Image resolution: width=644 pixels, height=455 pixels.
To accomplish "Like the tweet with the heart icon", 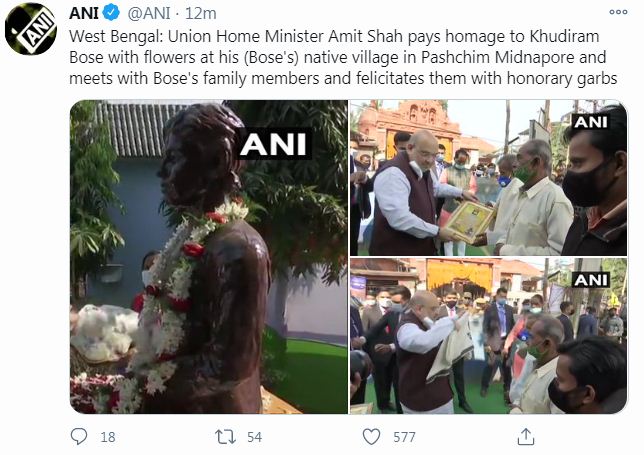I will (x=371, y=437).
